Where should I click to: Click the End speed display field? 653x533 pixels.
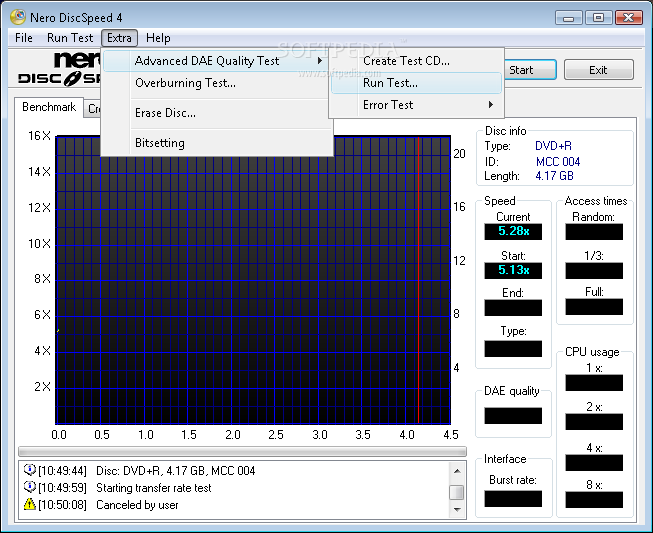(x=513, y=308)
